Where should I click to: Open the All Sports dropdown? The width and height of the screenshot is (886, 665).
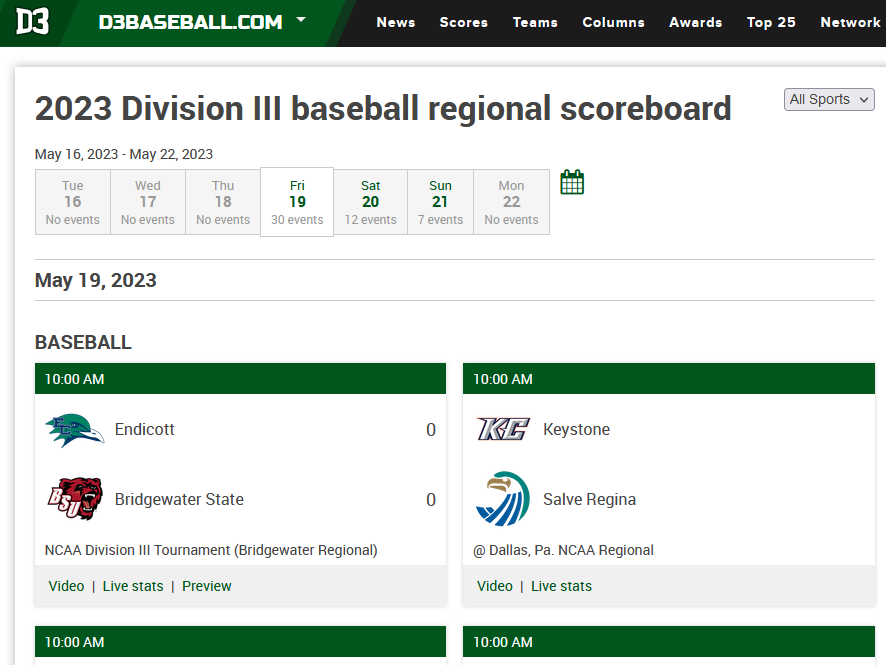pos(829,99)
